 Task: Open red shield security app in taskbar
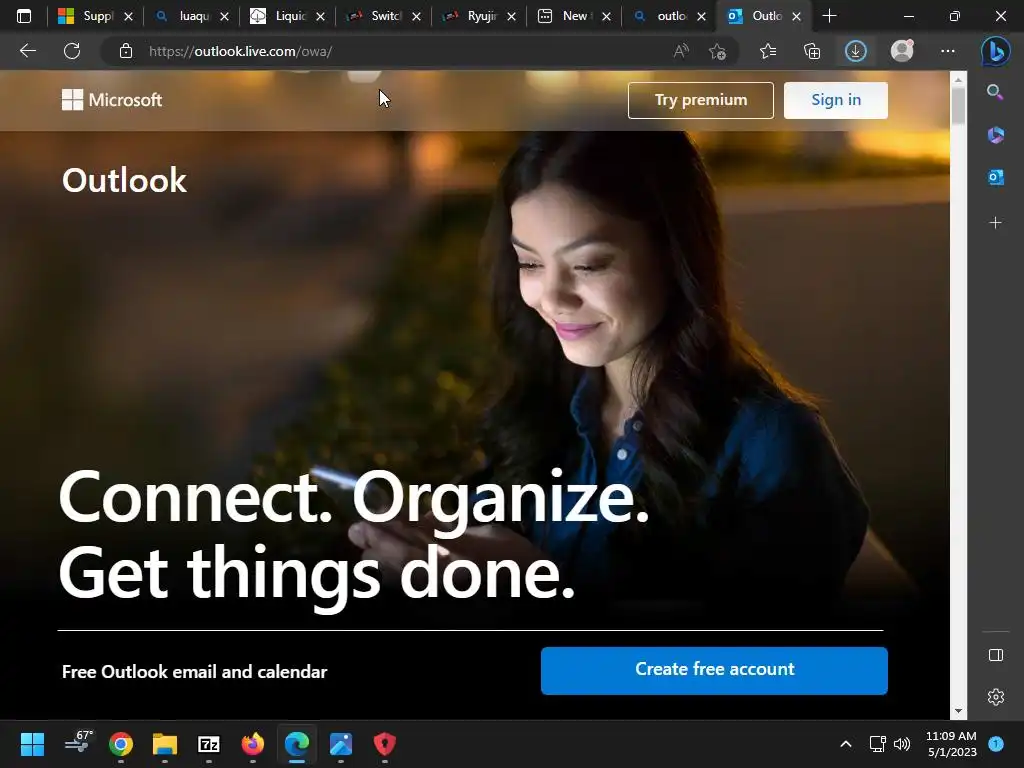click(x=385, y=744)
